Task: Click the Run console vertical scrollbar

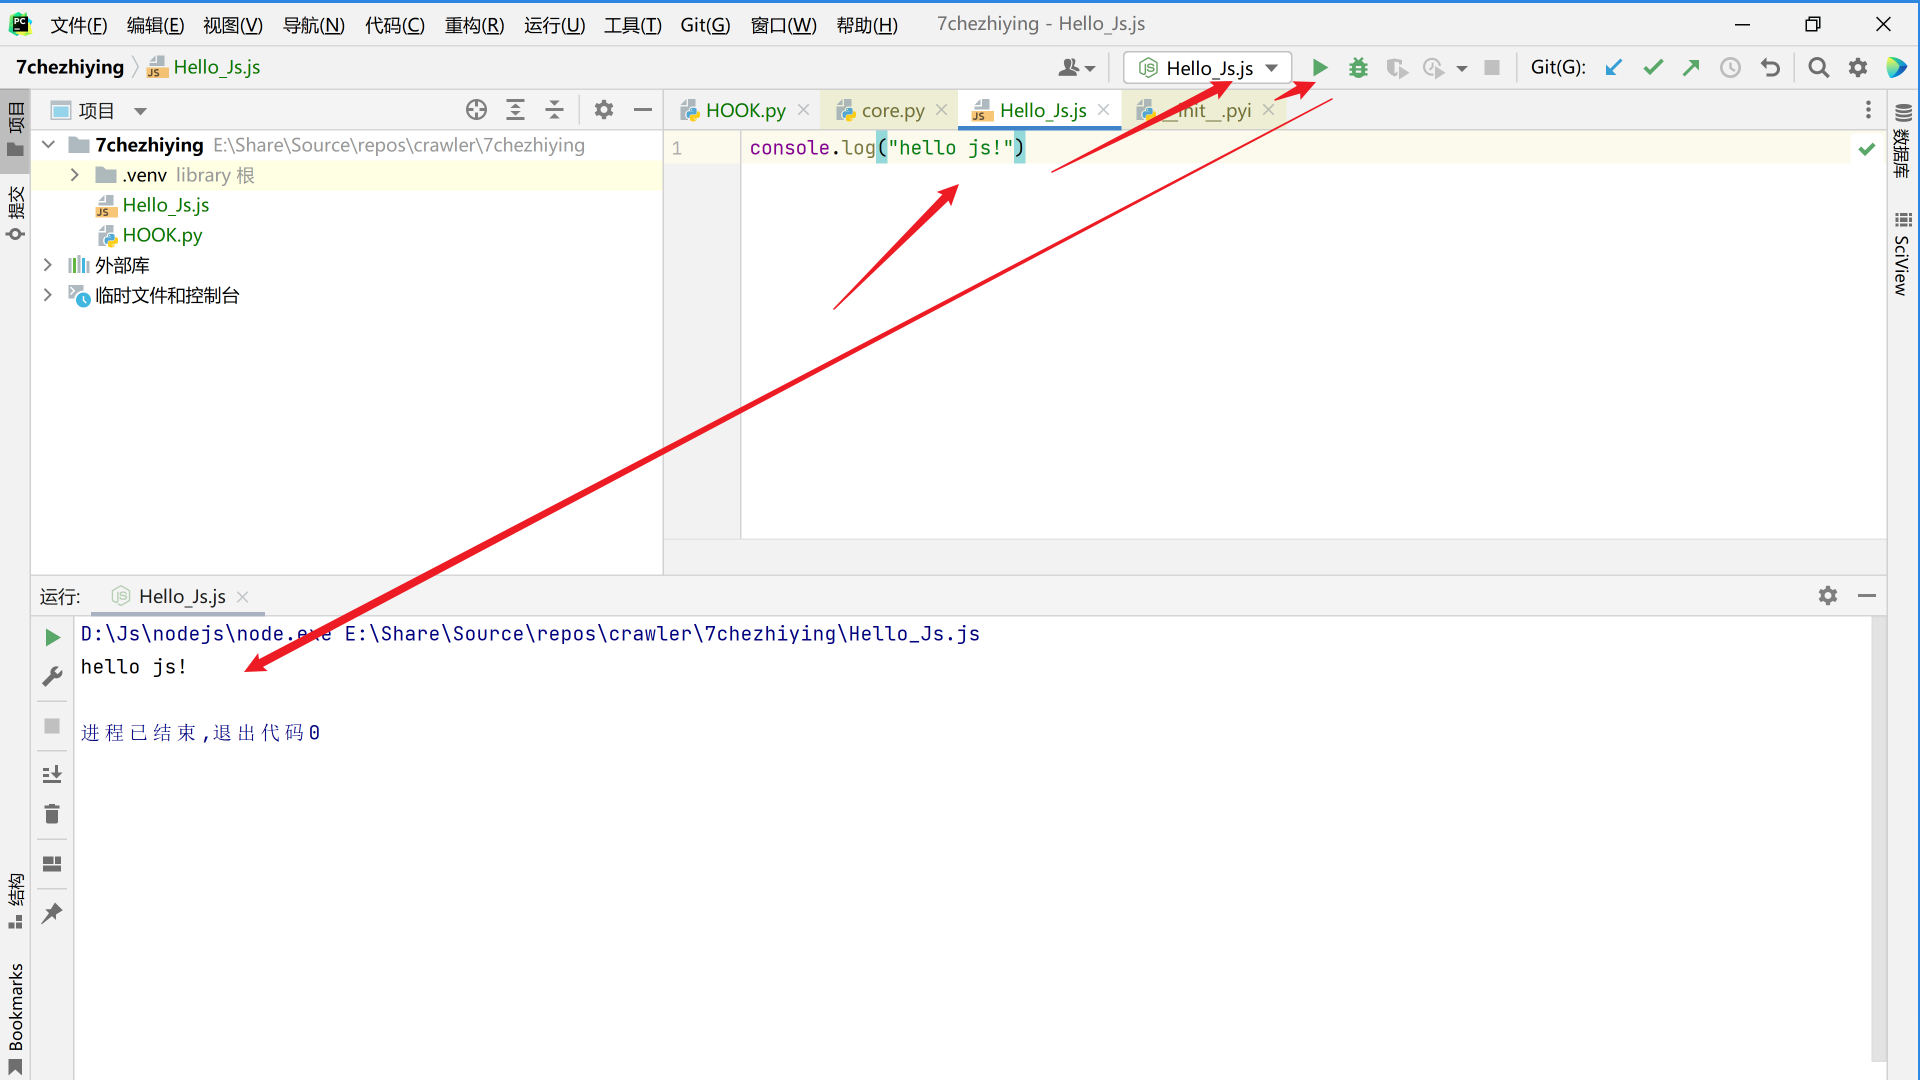Action: (x=1878, y=840)
